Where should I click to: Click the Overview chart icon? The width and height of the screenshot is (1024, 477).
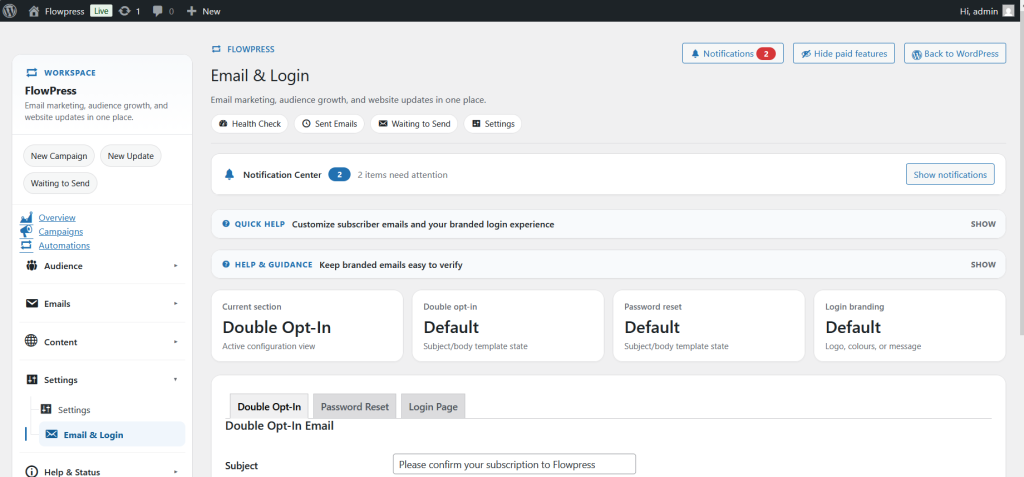[26, 218]
